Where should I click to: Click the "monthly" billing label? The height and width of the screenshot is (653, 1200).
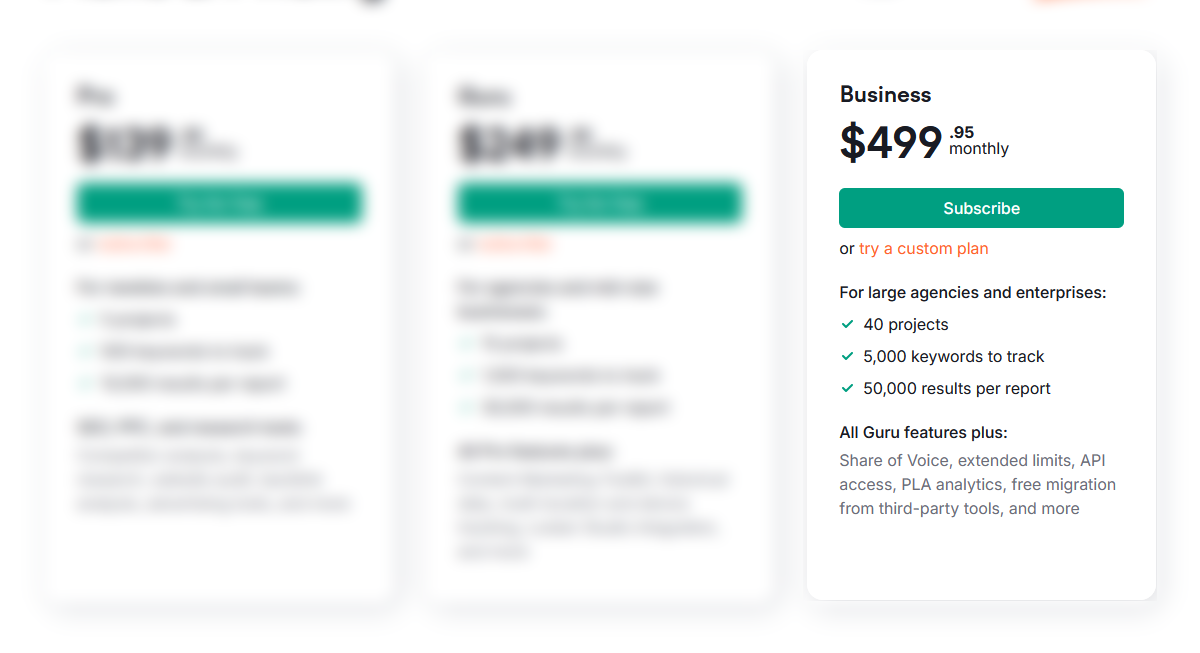[x=979, y=149]
